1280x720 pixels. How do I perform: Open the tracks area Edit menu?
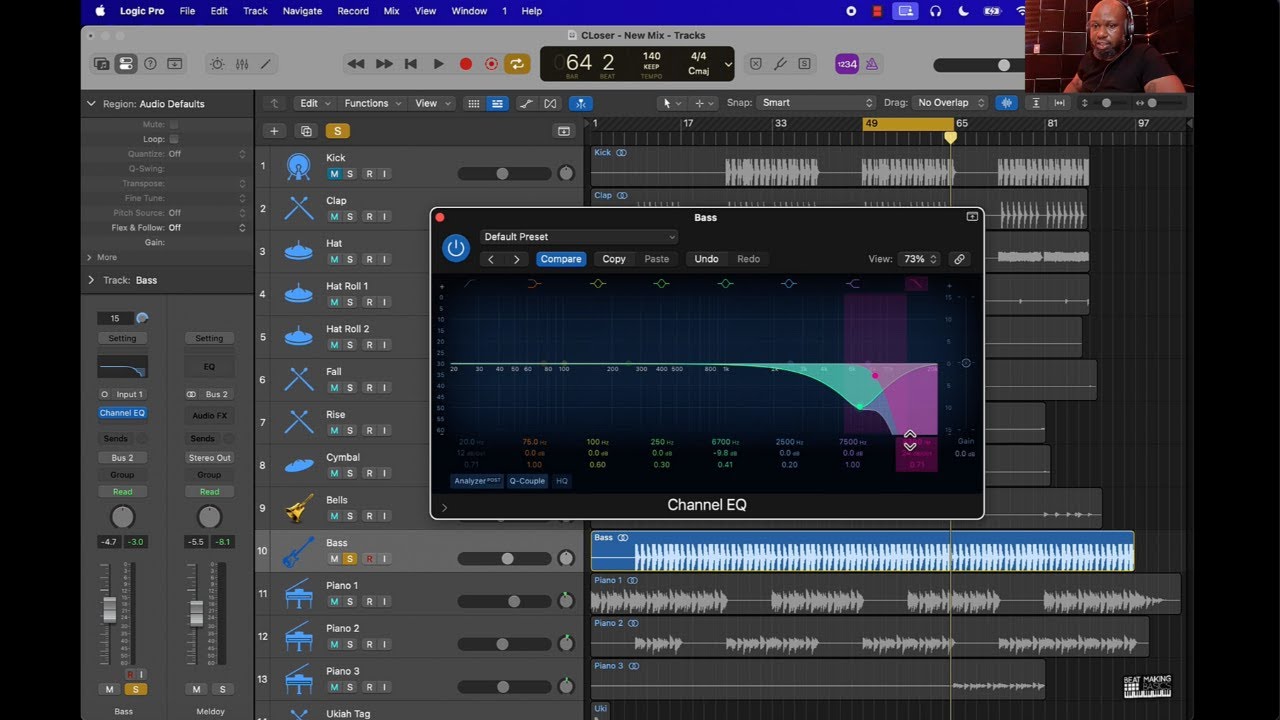coord(315,103)
